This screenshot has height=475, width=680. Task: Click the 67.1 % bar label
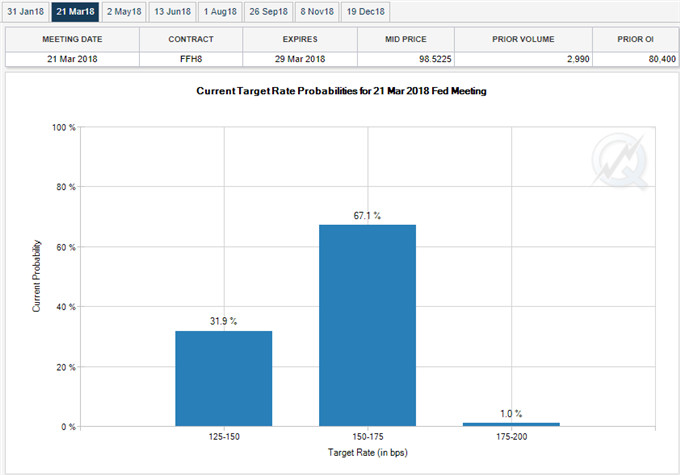[x=367, y=216]
